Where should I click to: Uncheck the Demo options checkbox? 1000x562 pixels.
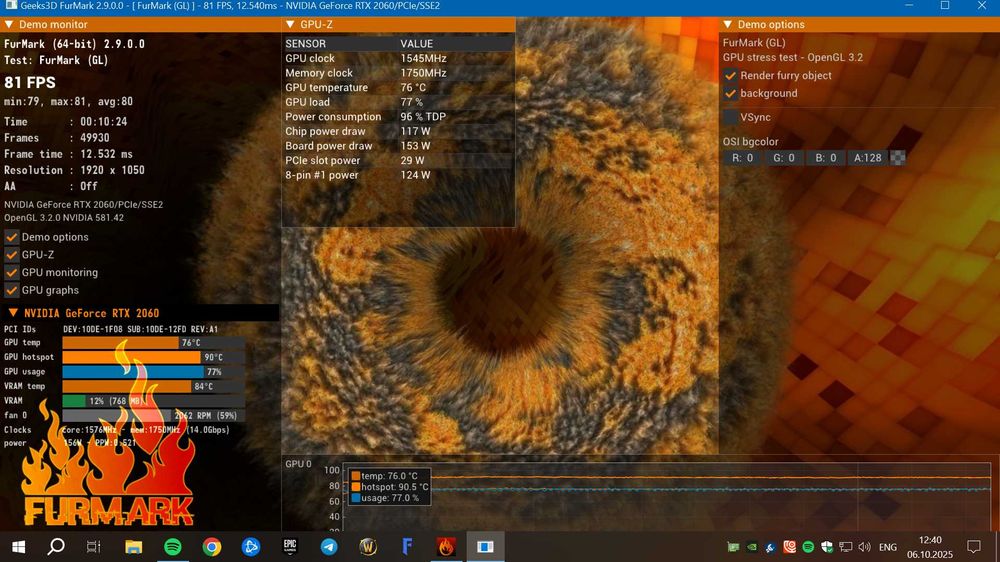tap(11, 237)
